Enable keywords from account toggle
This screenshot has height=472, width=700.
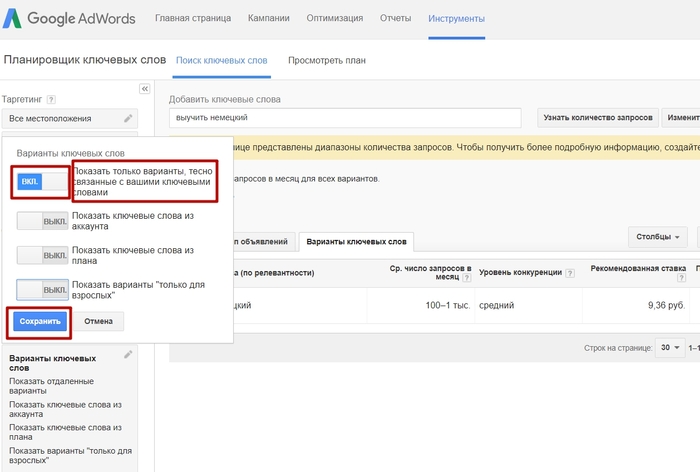pyautogui.click(x=42, y=220)
